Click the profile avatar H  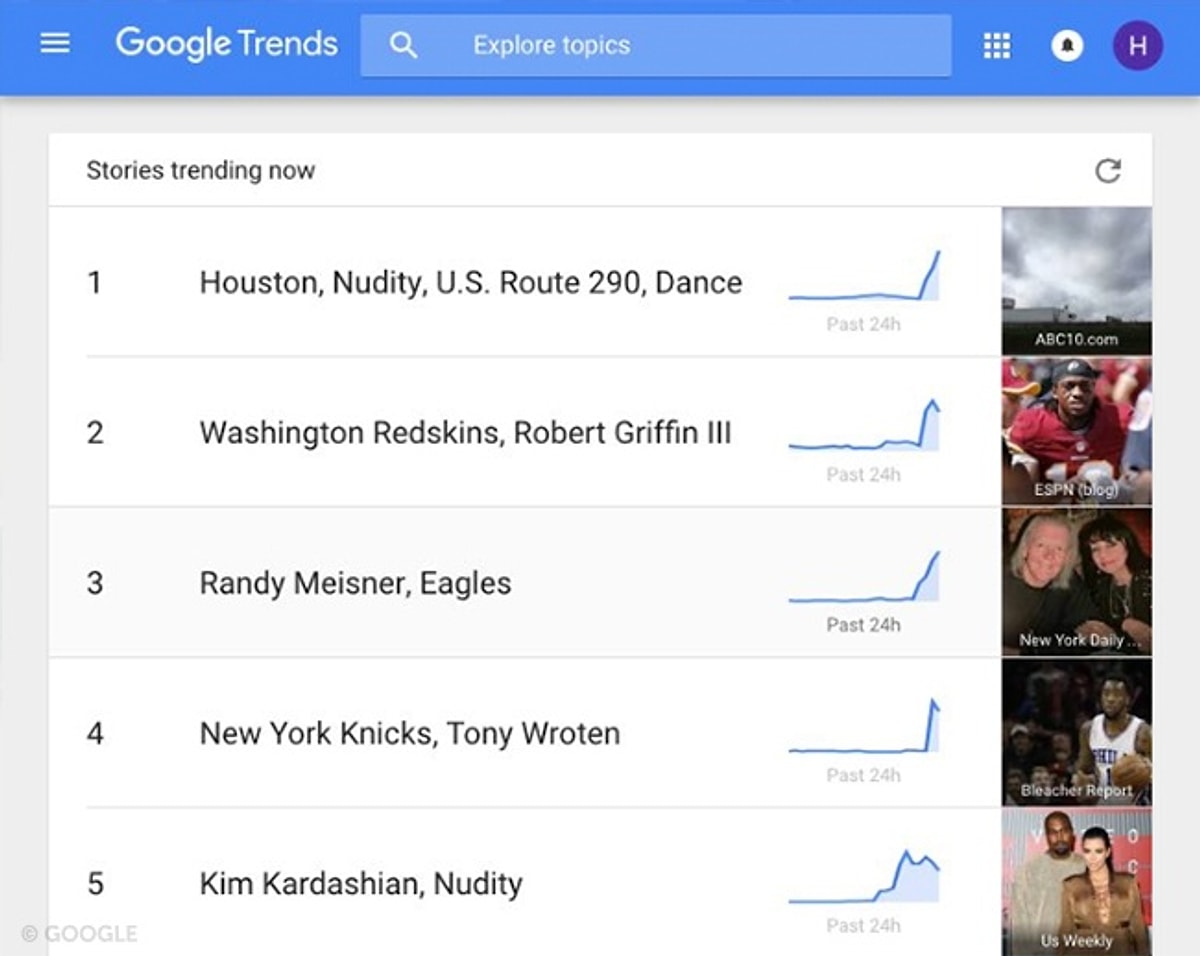[x=1136, y=46]
